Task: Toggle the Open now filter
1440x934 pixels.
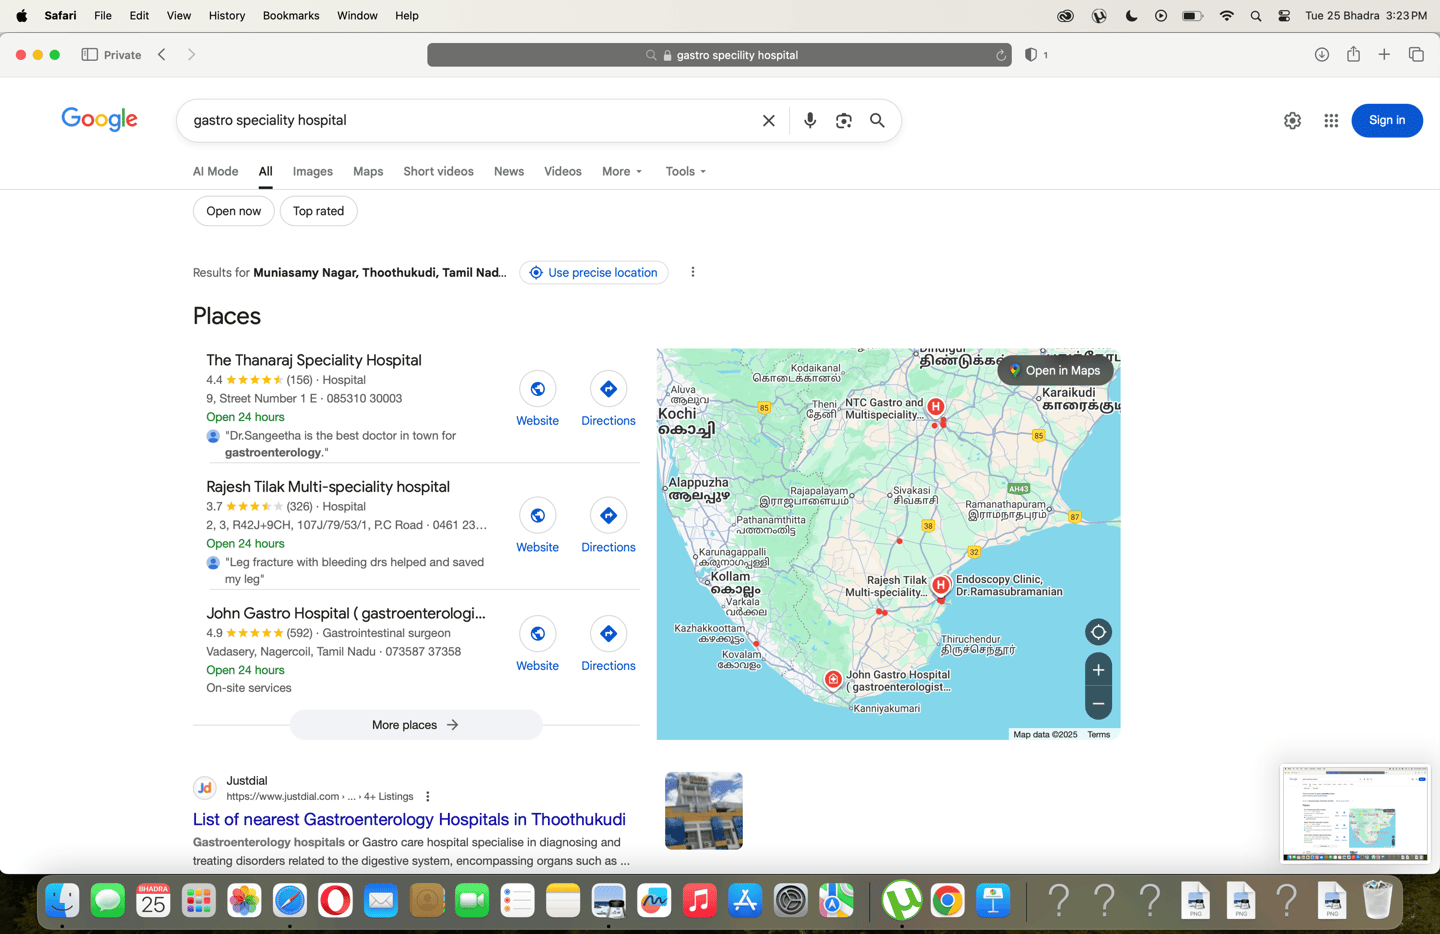Action: [234, 211]
